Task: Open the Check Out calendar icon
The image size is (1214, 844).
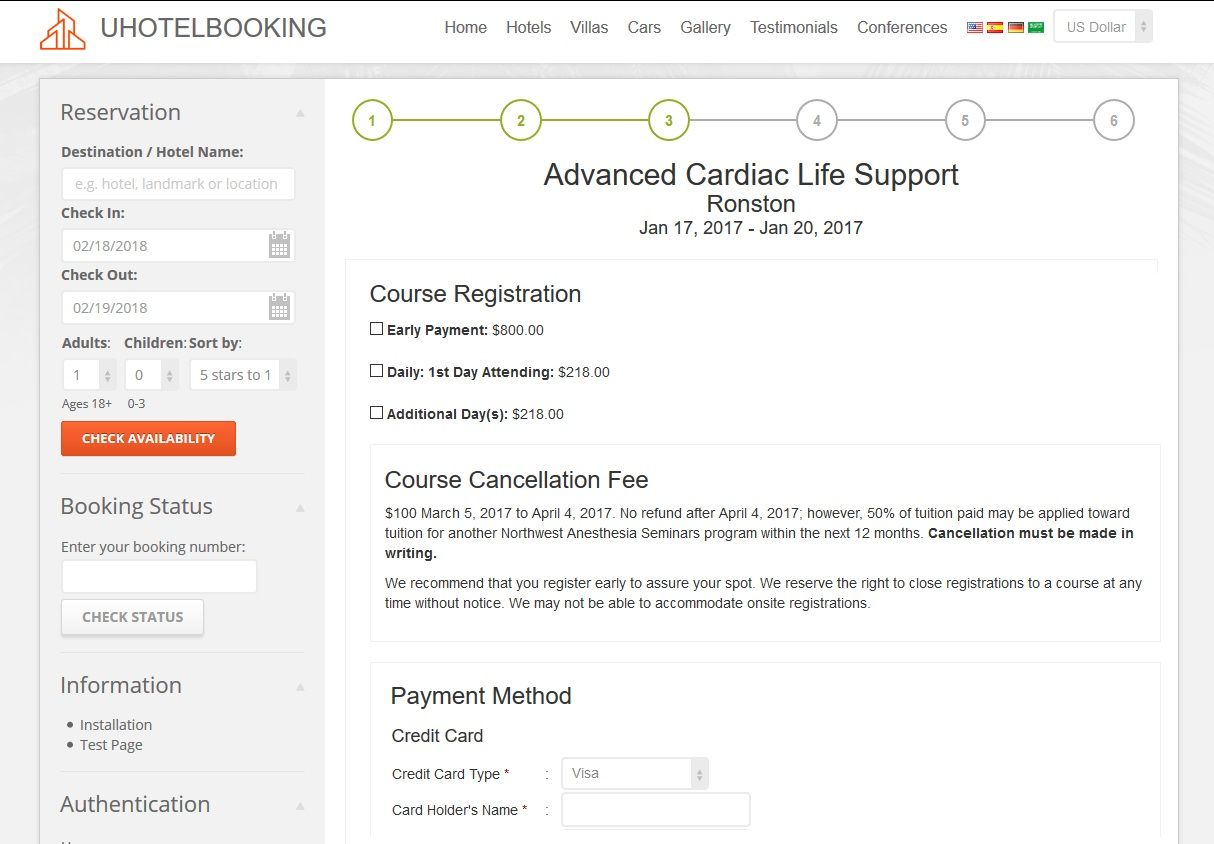Action: coord(279,307)
